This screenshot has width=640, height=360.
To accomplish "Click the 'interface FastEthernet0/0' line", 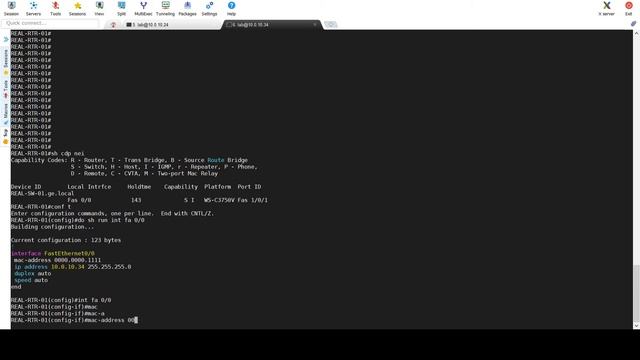I will tap(53, 253).
